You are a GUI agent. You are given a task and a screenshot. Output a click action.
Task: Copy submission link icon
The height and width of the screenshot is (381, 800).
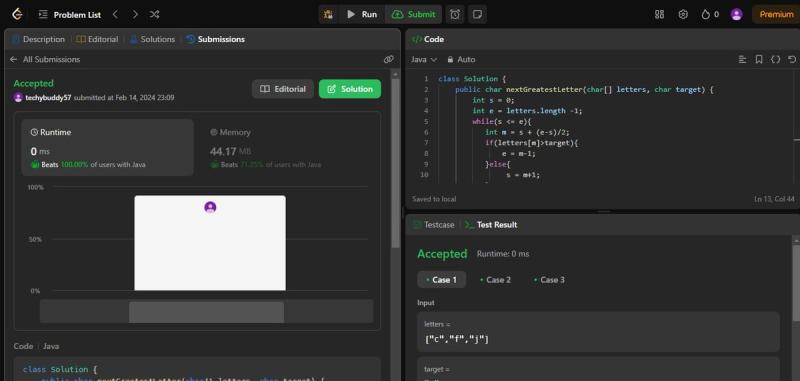pos(389,59)
